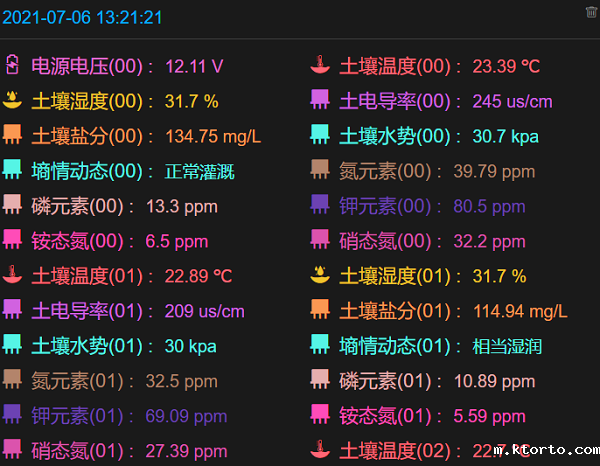Viewport: 600px width, 466px height.
Task: Click the 土壤盐分(01) value 114.94 mg/L
Action: (518, 311)
